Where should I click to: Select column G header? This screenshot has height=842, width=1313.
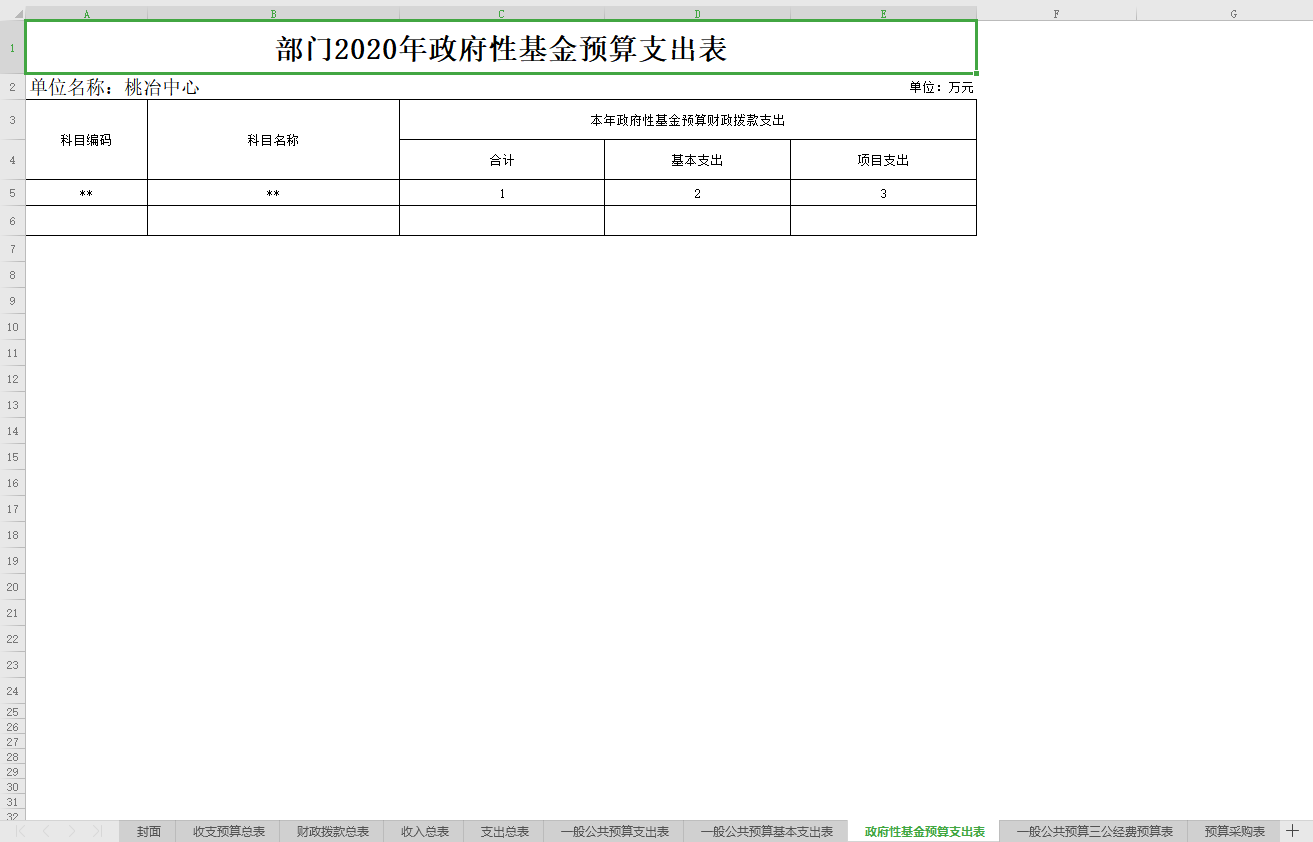click(1233, 14)
